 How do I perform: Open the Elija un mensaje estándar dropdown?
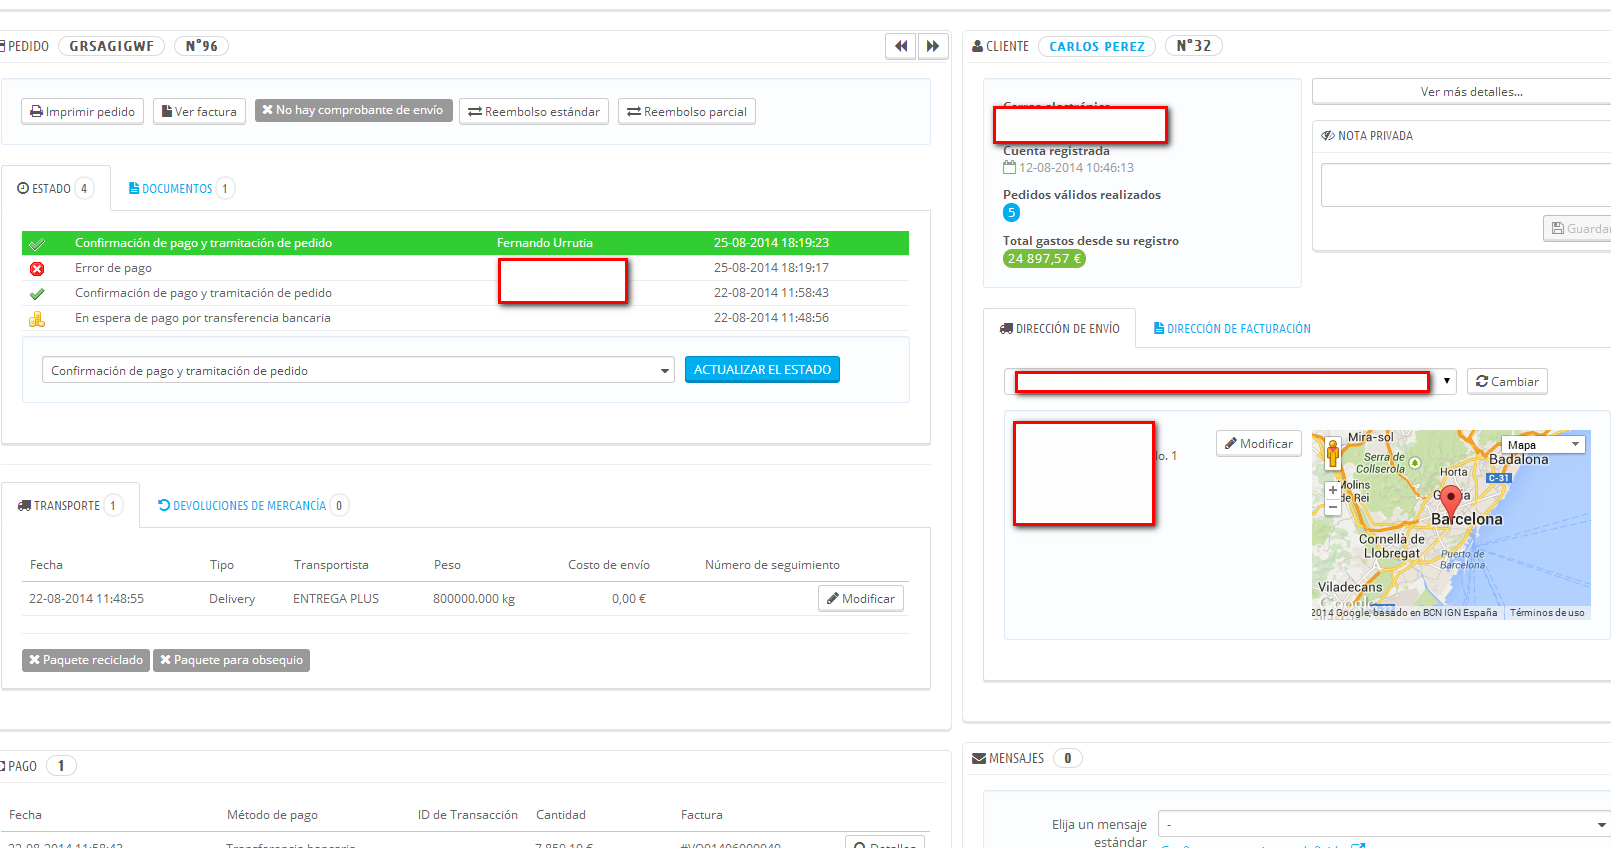click(x=1384, y=825)
